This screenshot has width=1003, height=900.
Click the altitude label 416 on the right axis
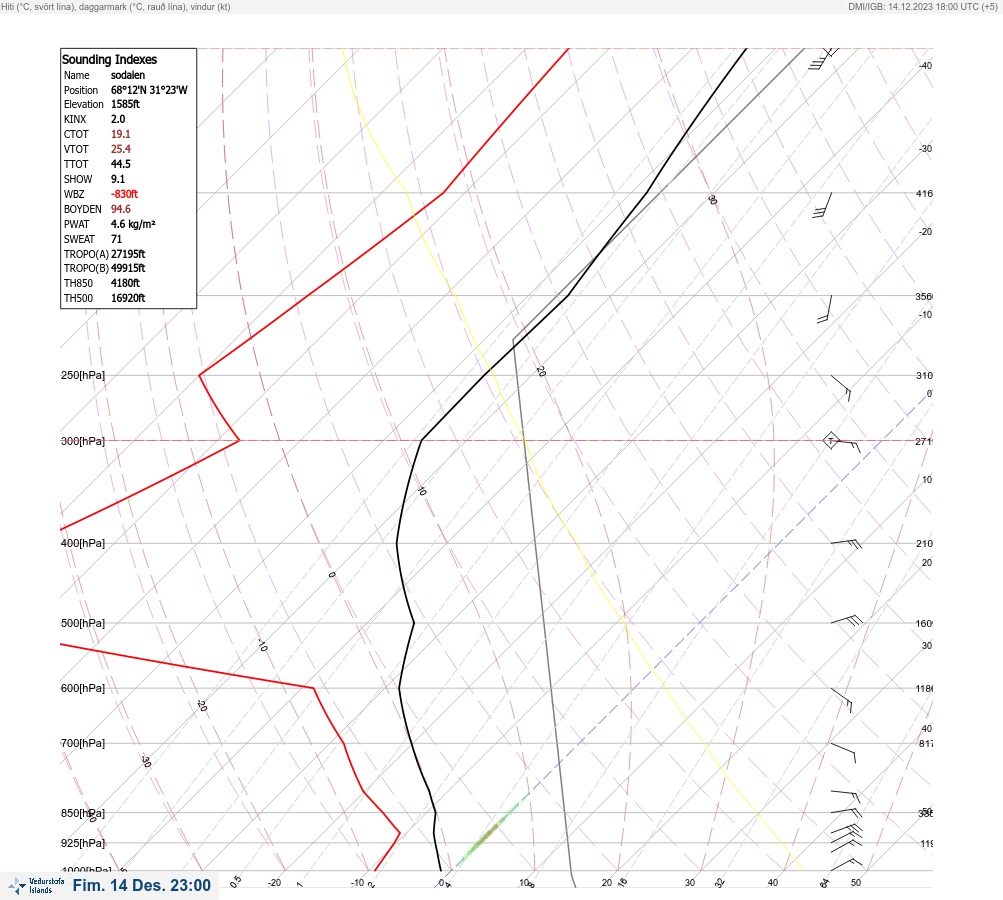coord(924,193)
